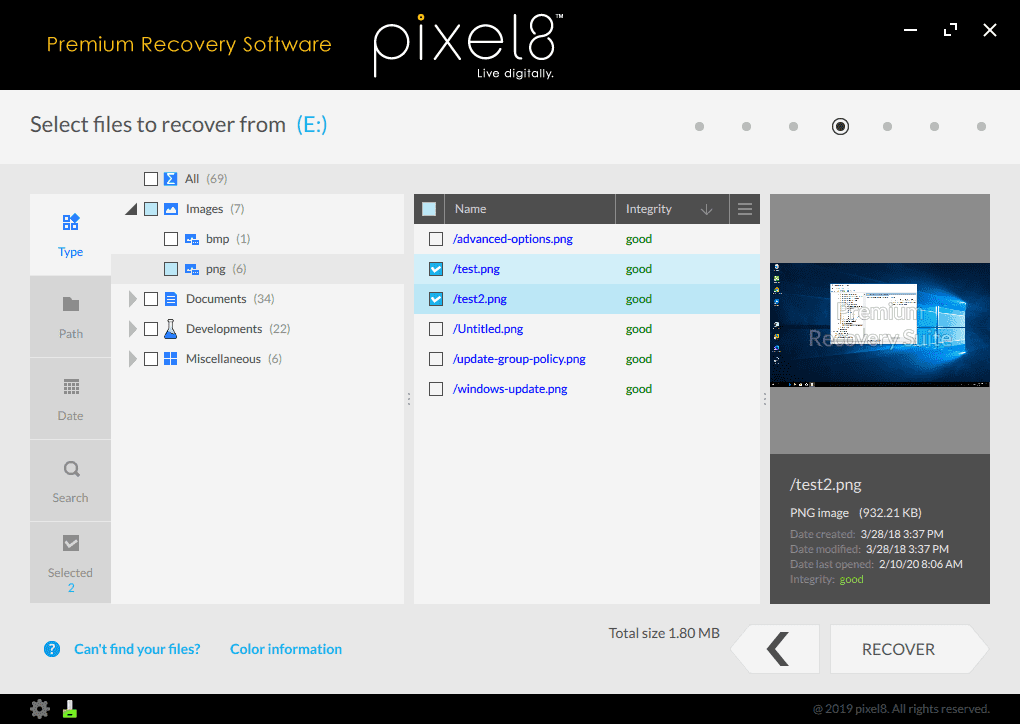Switch to the Date tab

(70, 399)
